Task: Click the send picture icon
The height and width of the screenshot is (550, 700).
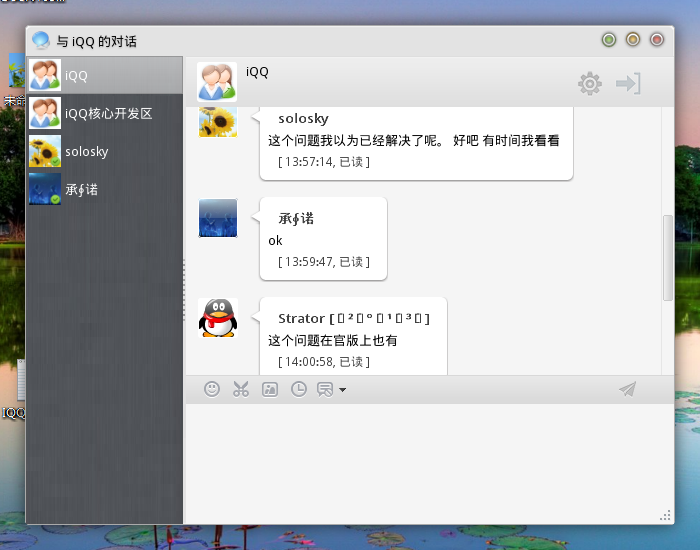Action: coord(270,389)
